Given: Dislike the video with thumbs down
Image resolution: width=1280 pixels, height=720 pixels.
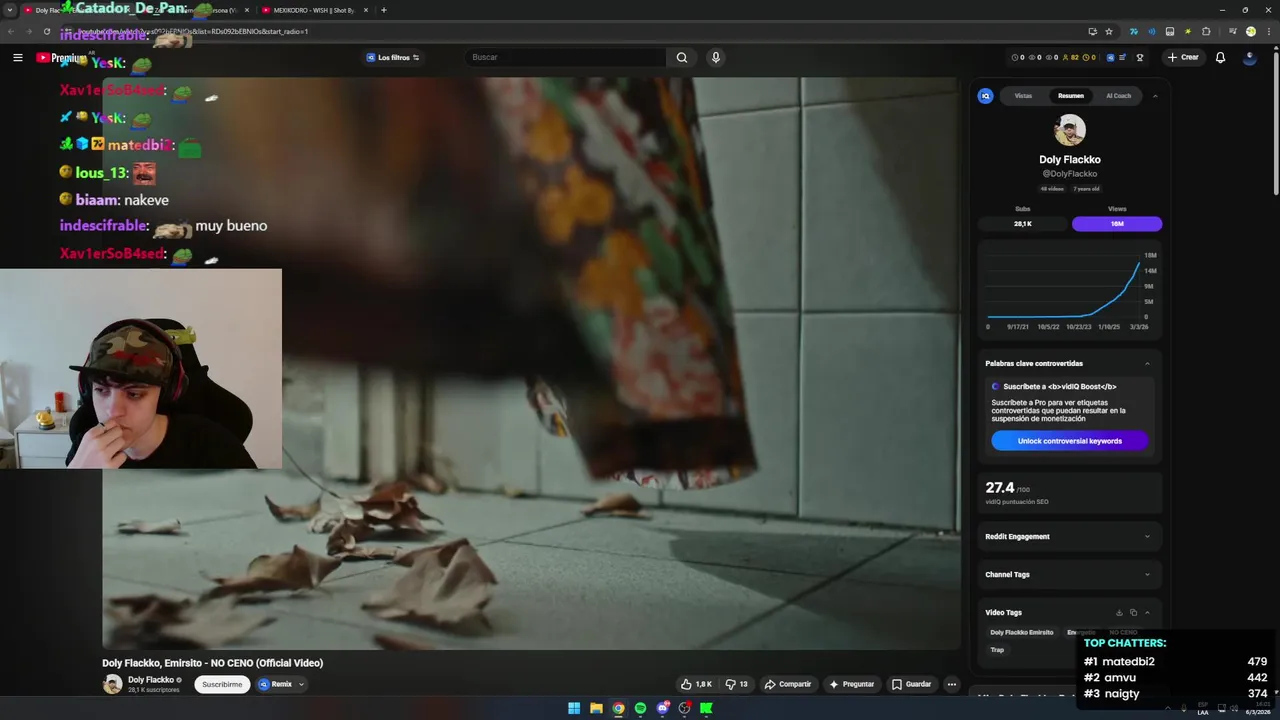Looking at the screenshot, I should pos(737,684).
